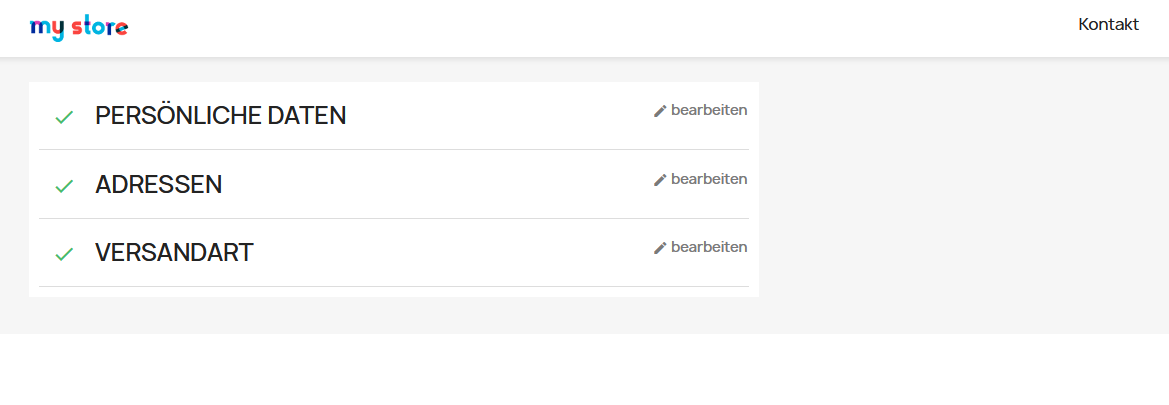Click the pencil icon for Persönliche Daten
Image resolution: width=1169 pixels, height=405 pixels.
click(660, 111)
